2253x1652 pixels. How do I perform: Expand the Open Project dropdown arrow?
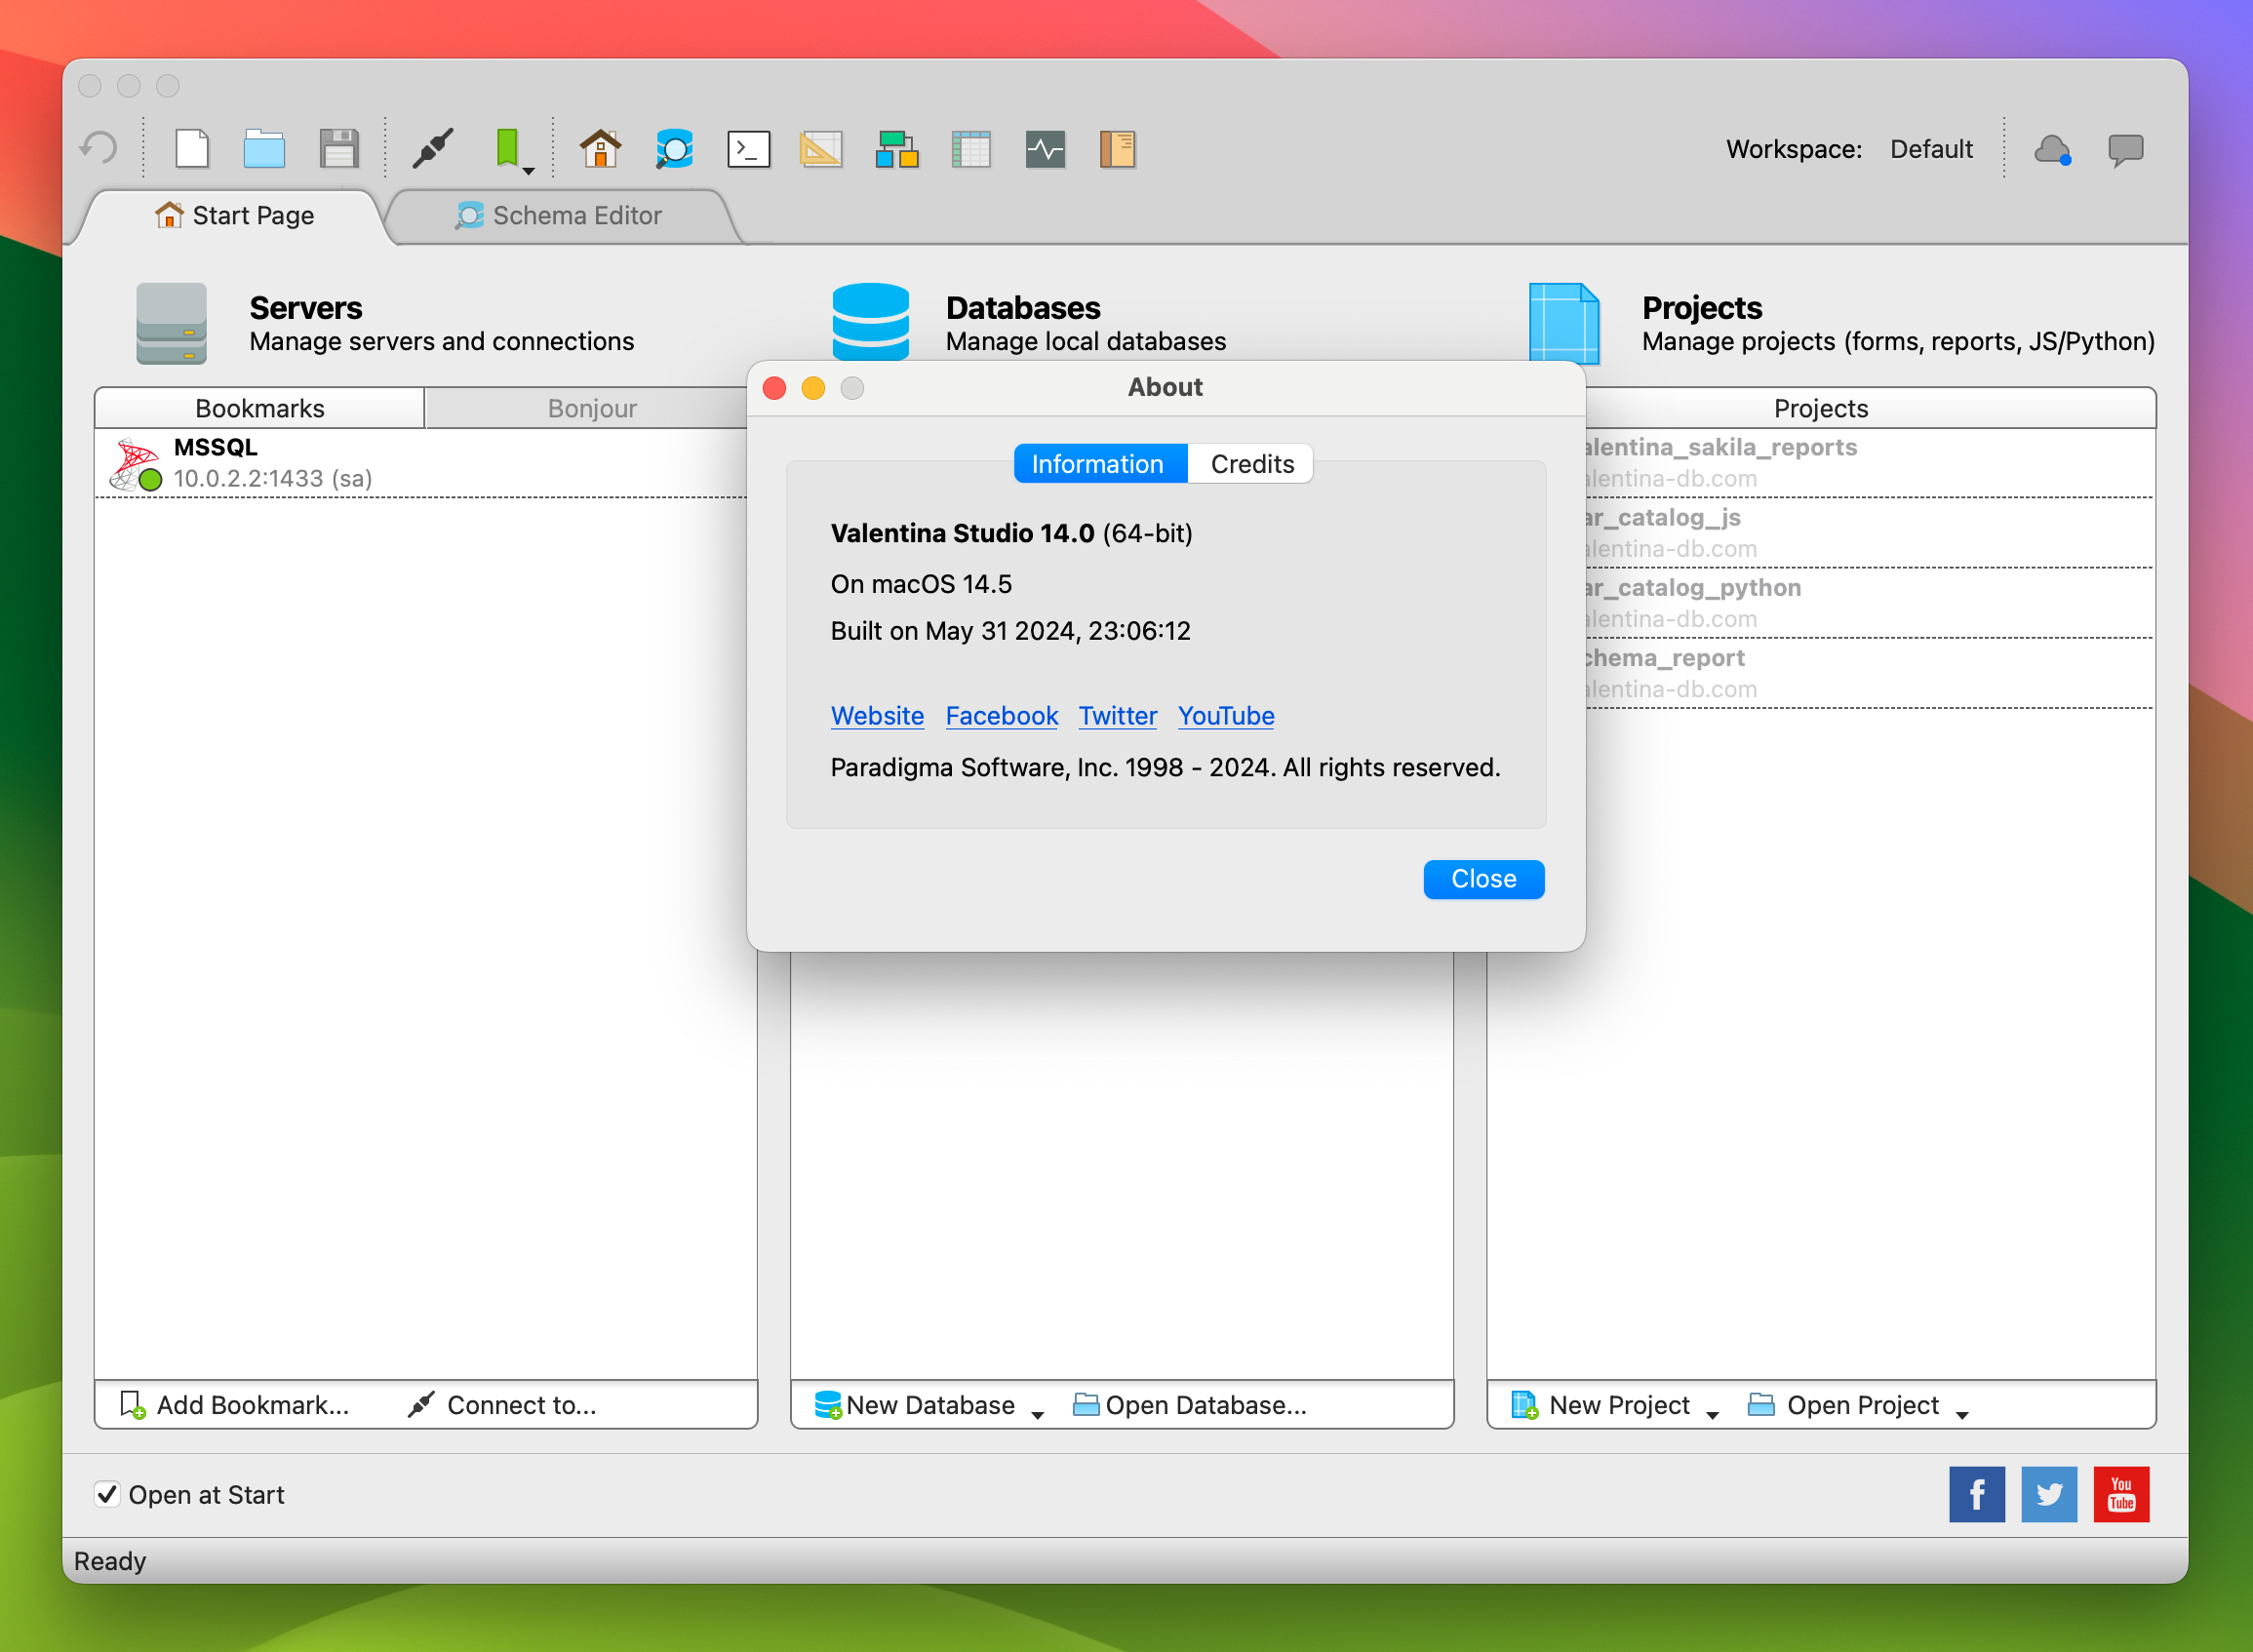click(x=1962, y=1413)
